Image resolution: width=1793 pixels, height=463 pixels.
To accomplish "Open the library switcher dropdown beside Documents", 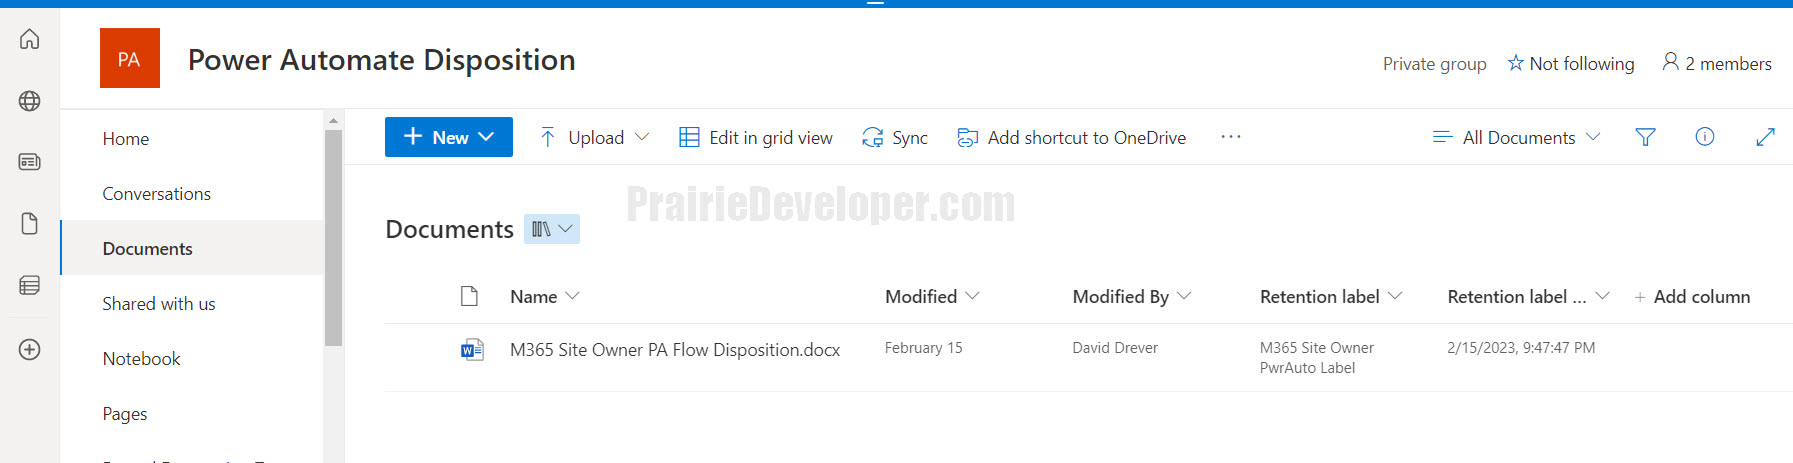I will (x=552, y=229).
